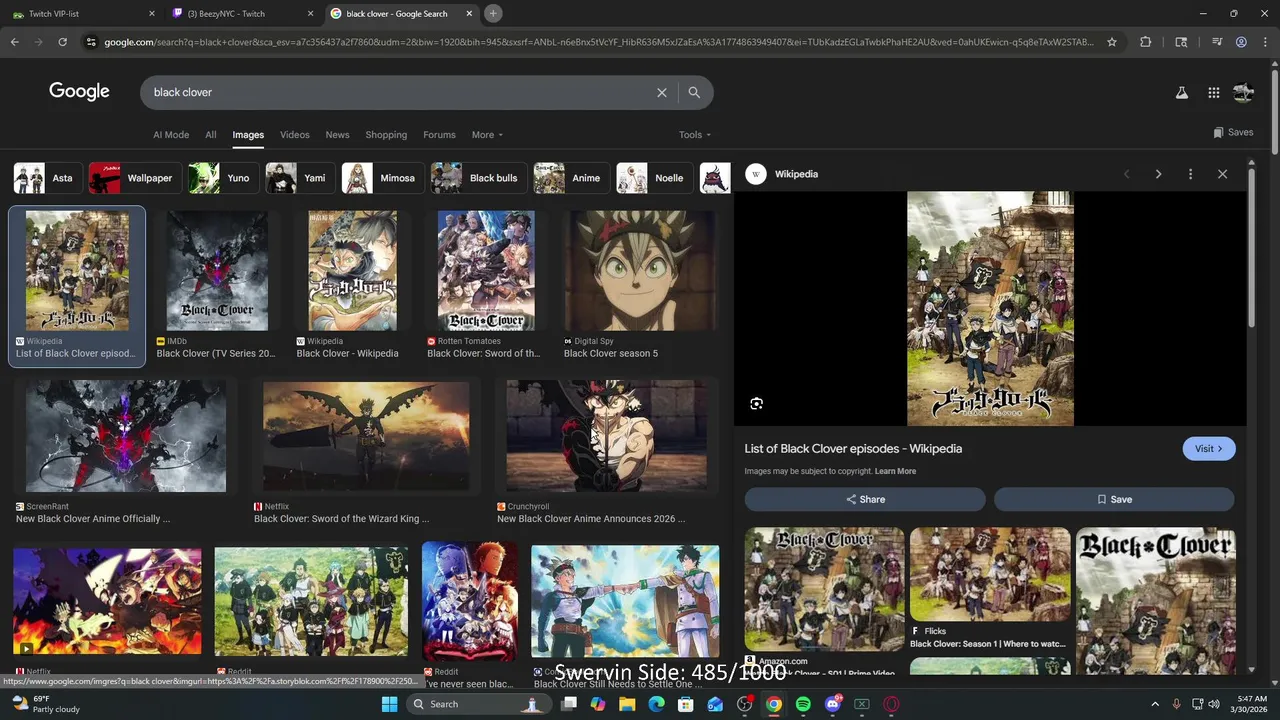Open Spotify from the taskbar

pyautogui.click(x=803, y=704)
